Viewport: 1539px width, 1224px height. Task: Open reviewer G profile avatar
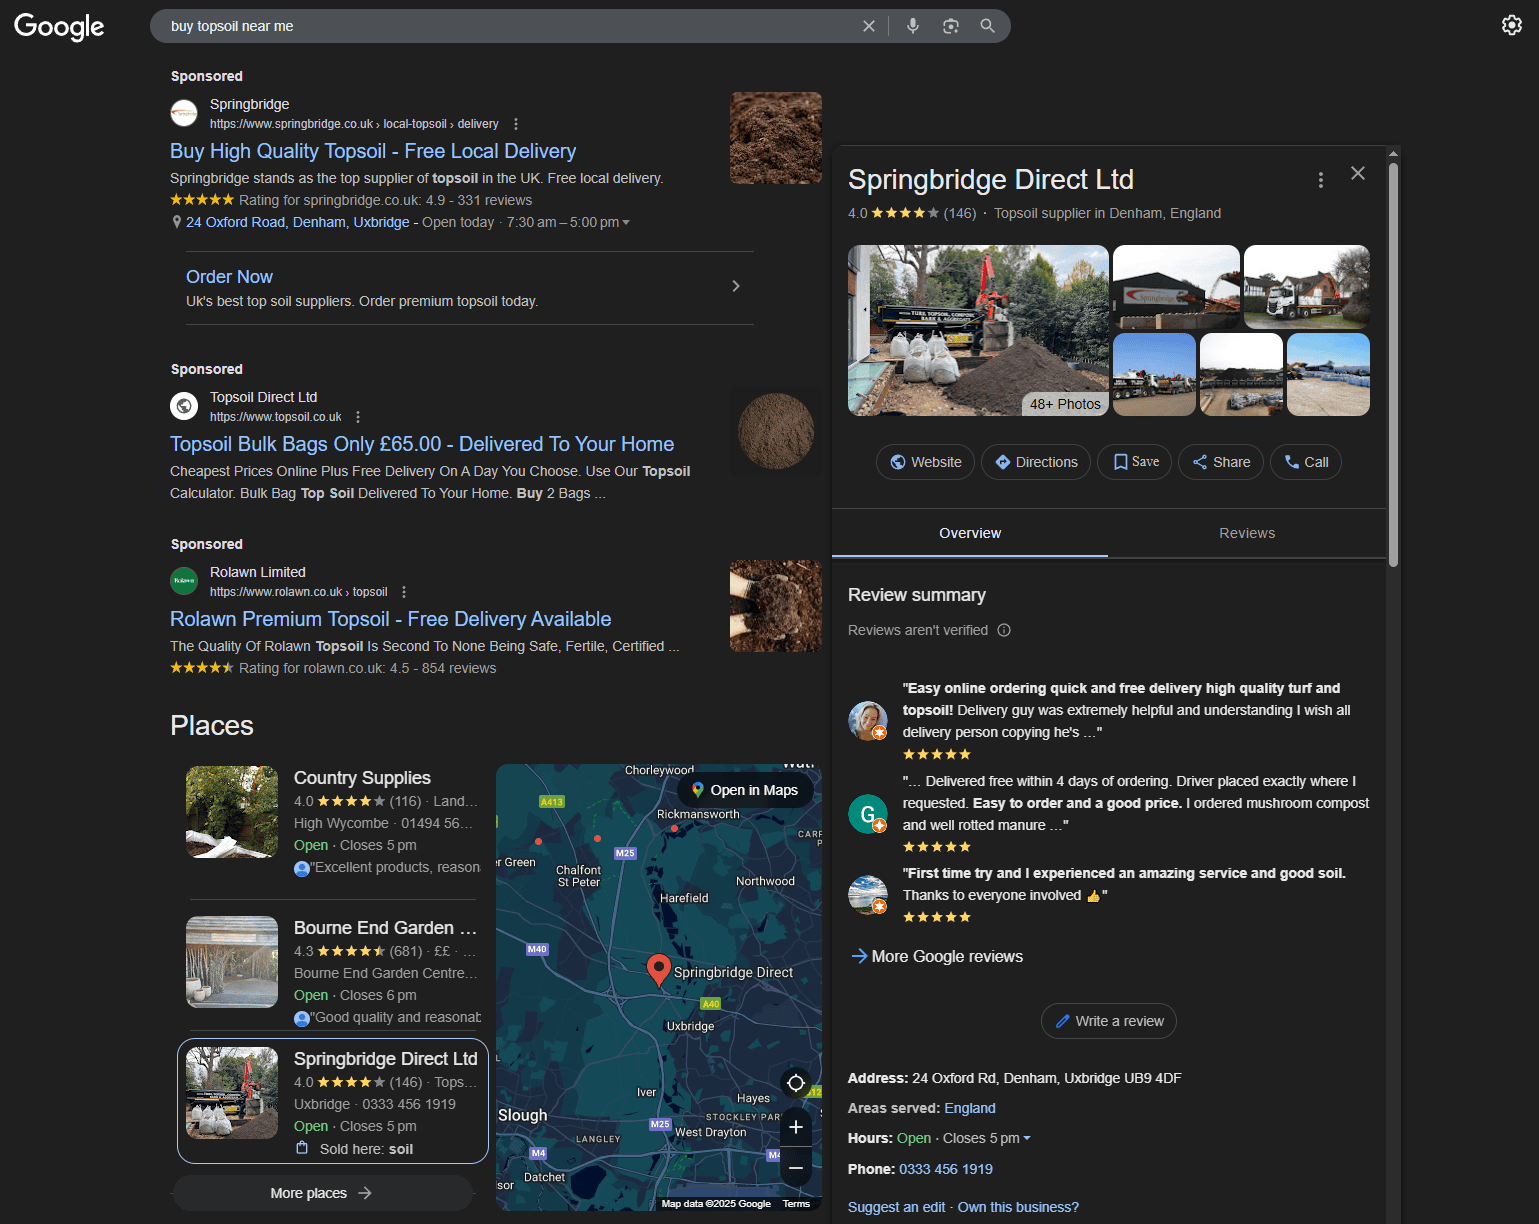(x=868, y=813)
